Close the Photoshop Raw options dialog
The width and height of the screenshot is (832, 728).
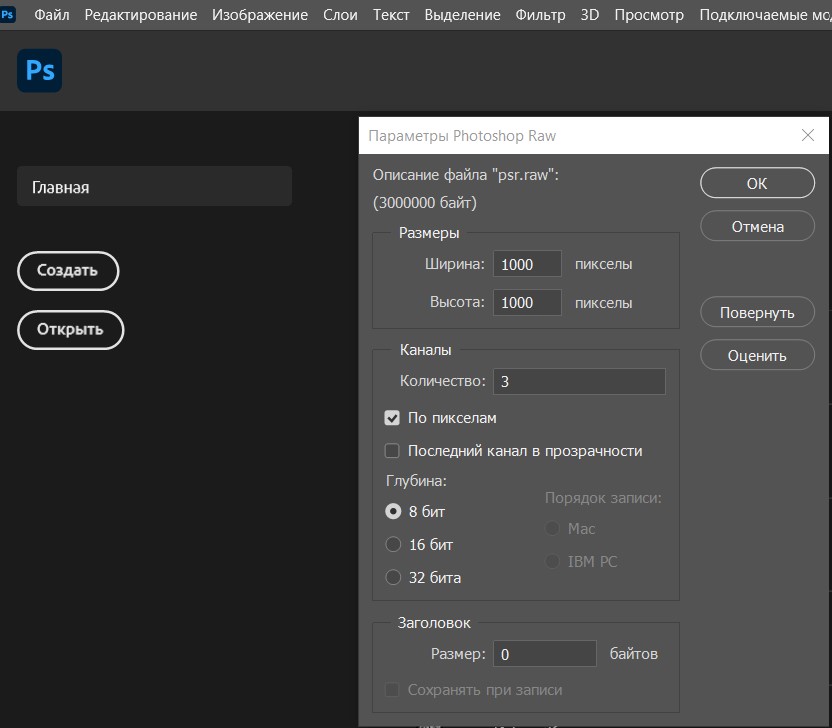pos(808,135)
